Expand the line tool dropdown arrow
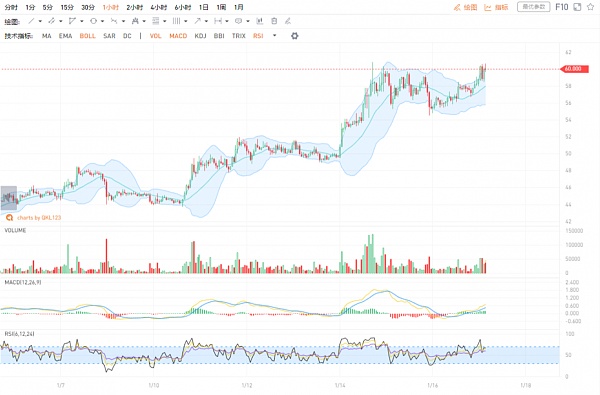Viewport: 600px width, 395px height. coord(40,21)
